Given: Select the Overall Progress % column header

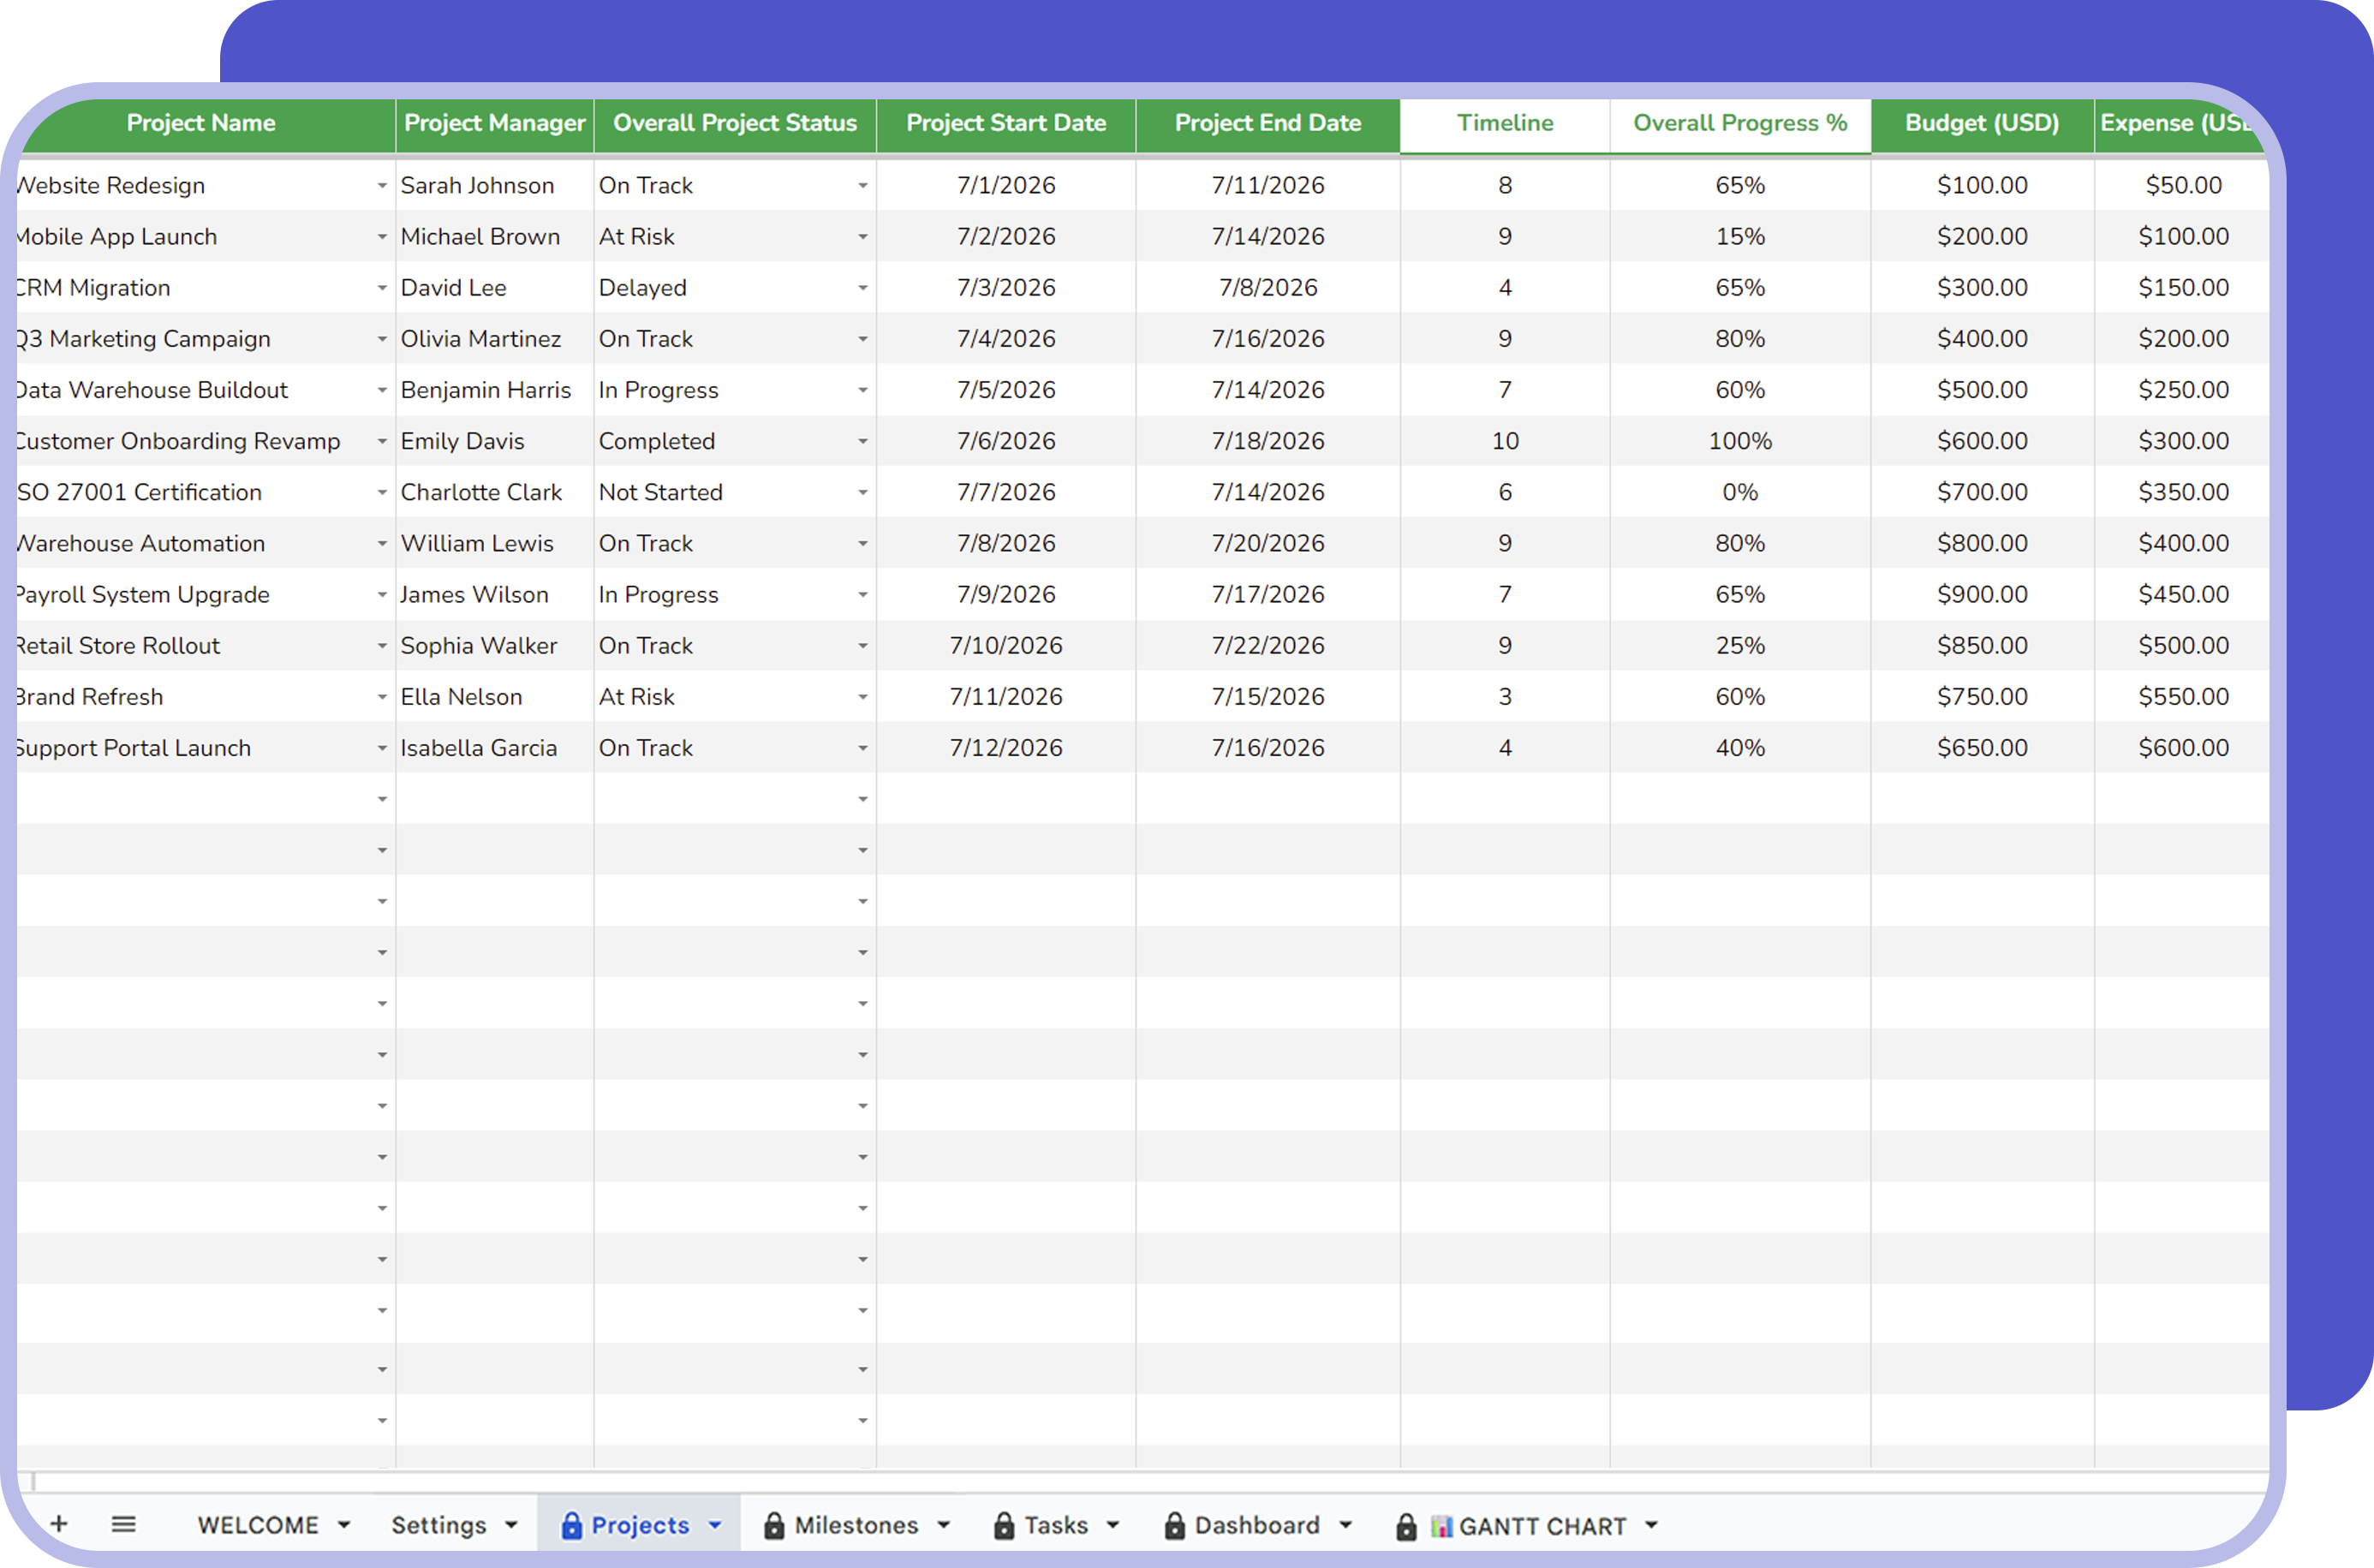Looking at the screenshot, I should pos(1740,124).
